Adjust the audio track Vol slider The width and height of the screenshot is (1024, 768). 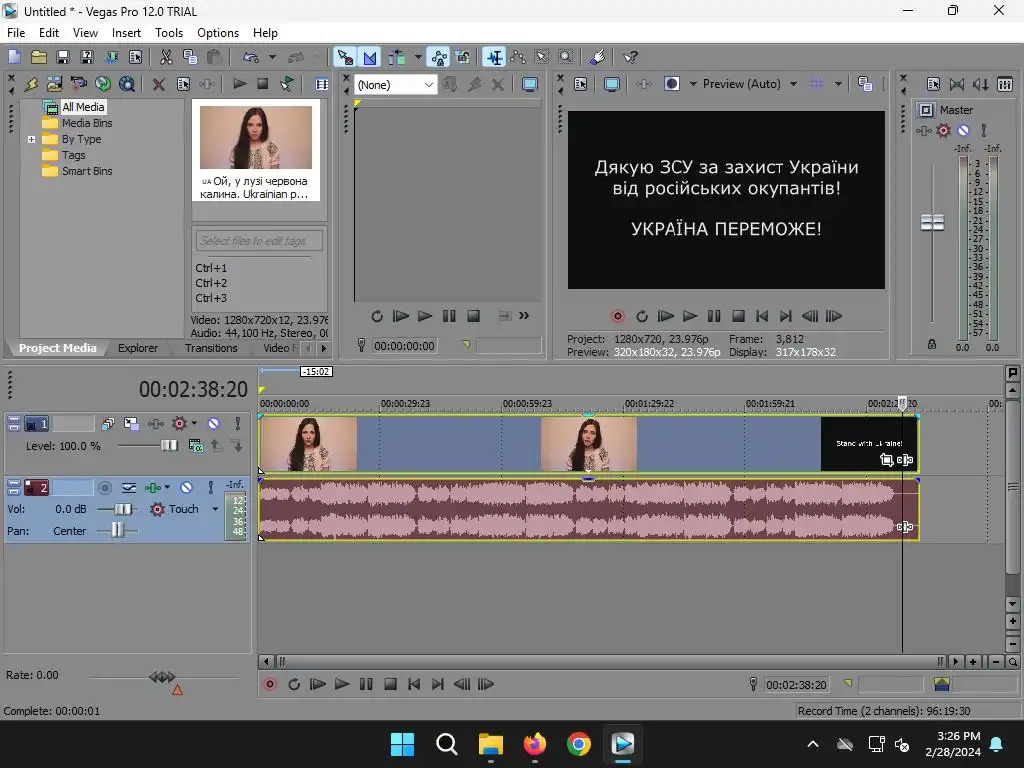(x=122, y=509)
